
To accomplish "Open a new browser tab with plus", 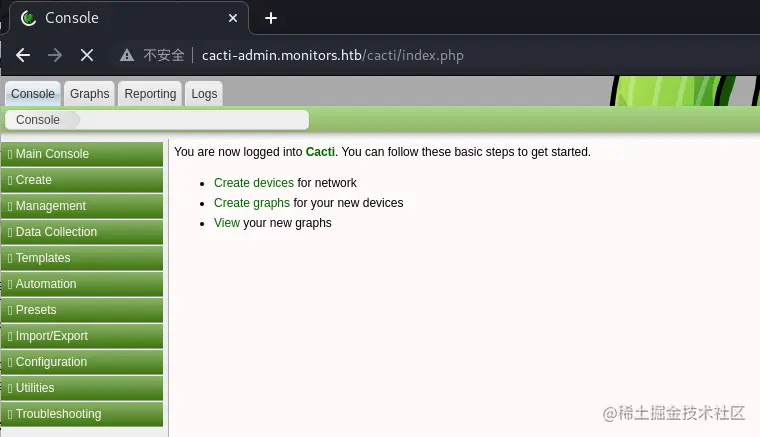I will tap(271, 18).
